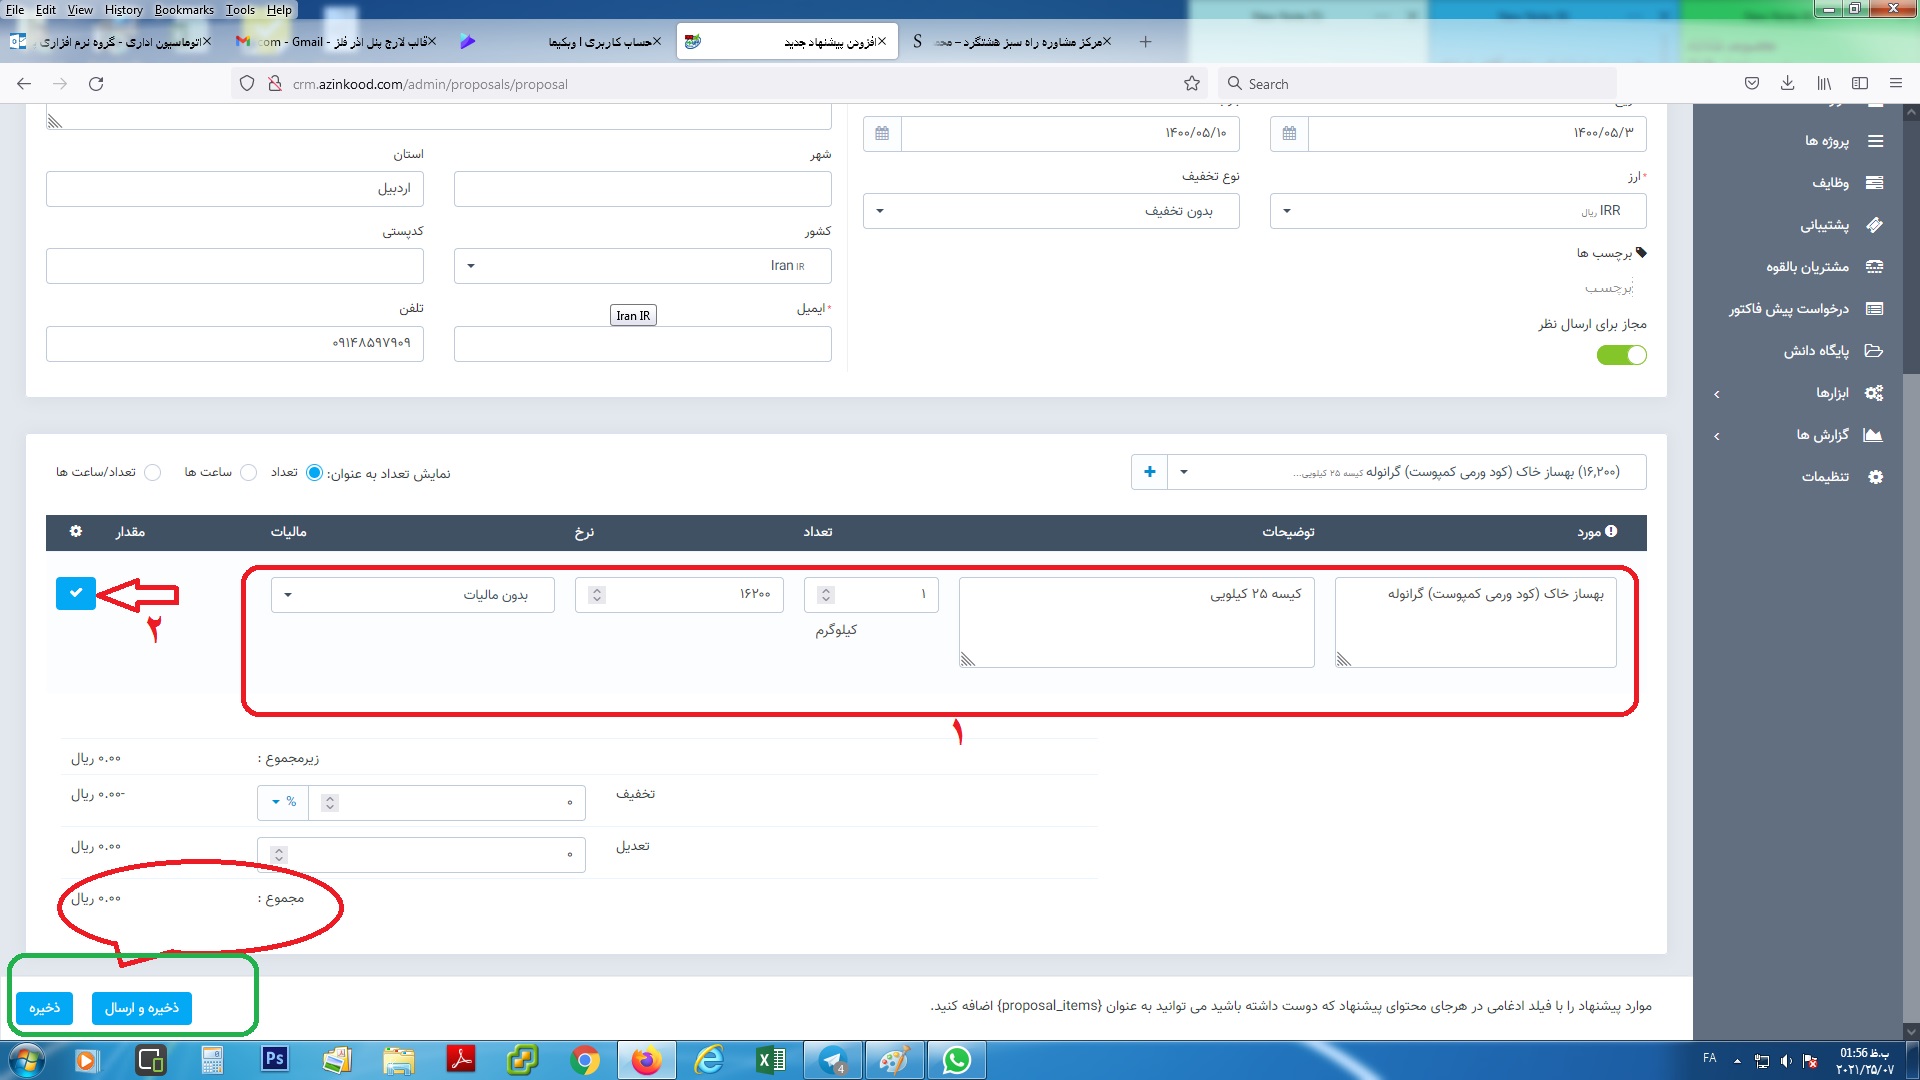Click the blue plus icon next to item selector

[x=1150, y=472]
